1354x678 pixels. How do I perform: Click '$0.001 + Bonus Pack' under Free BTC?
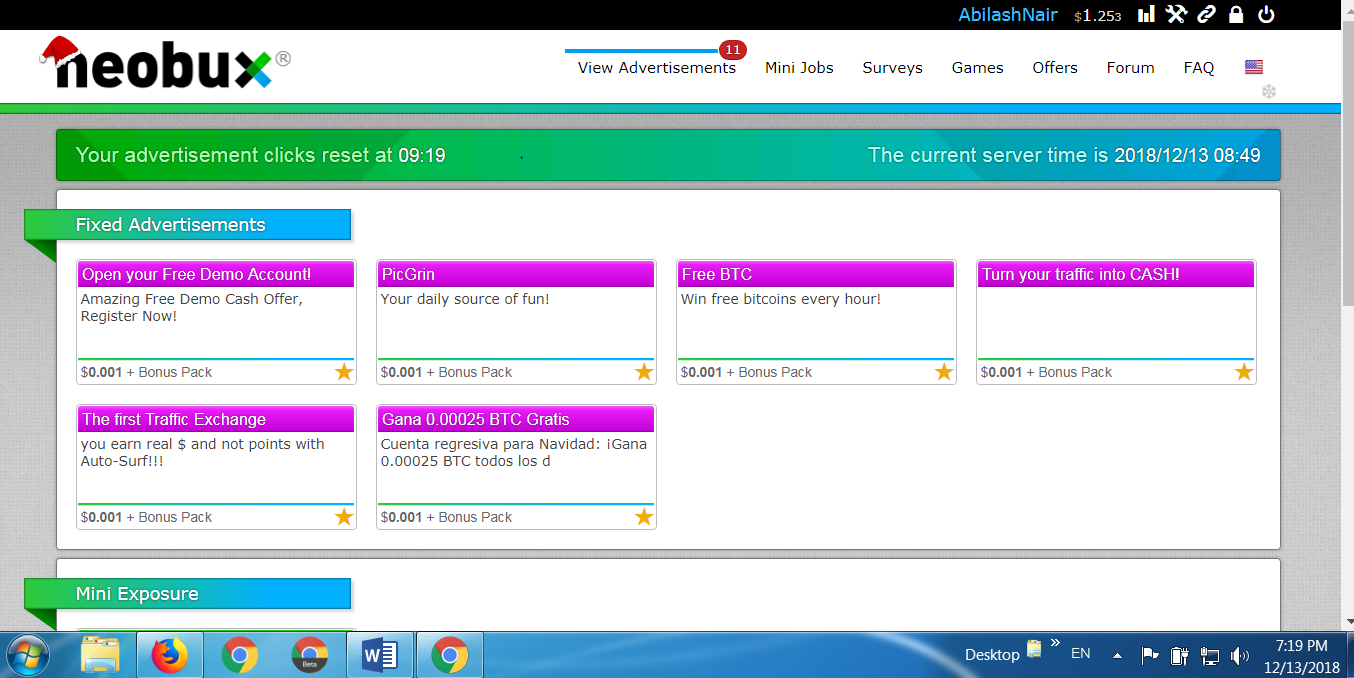[x=746, y=372]
